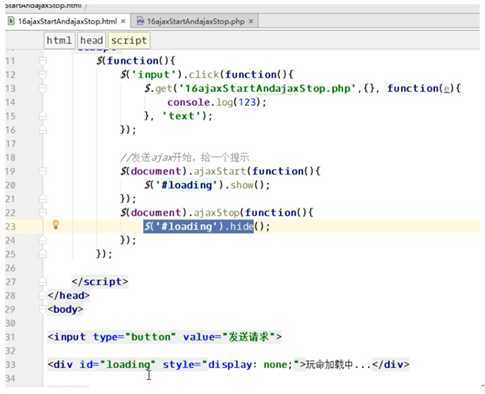Click the php file icon on the second tab
Image resolution: width=485 pixels, height=394 pixels.
140,21
